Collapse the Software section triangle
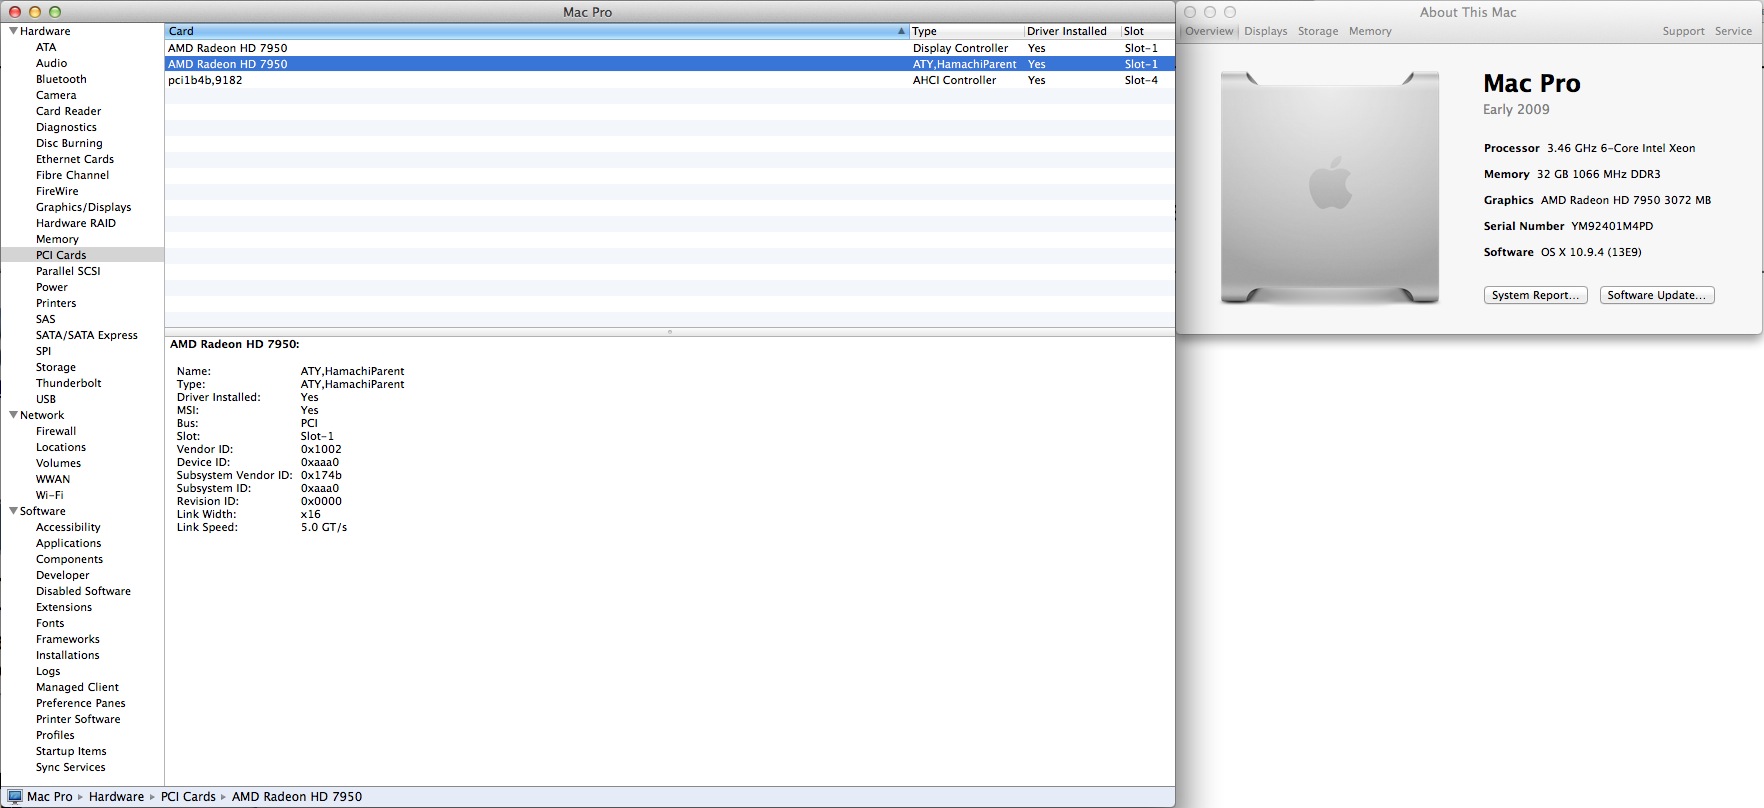The width and height of the screenshot is (1764, 808). [13, 511]
